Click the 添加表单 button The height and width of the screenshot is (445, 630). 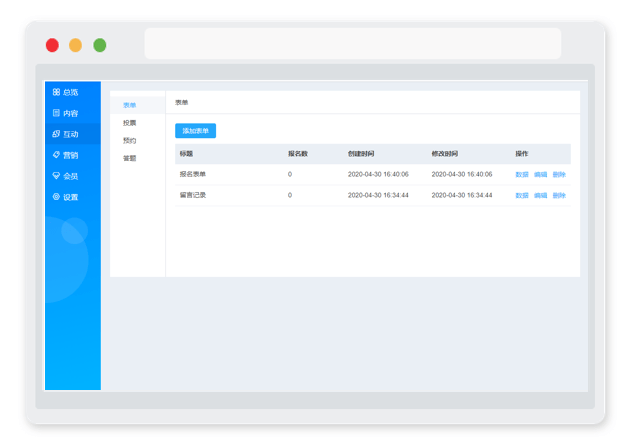point(196,131)
